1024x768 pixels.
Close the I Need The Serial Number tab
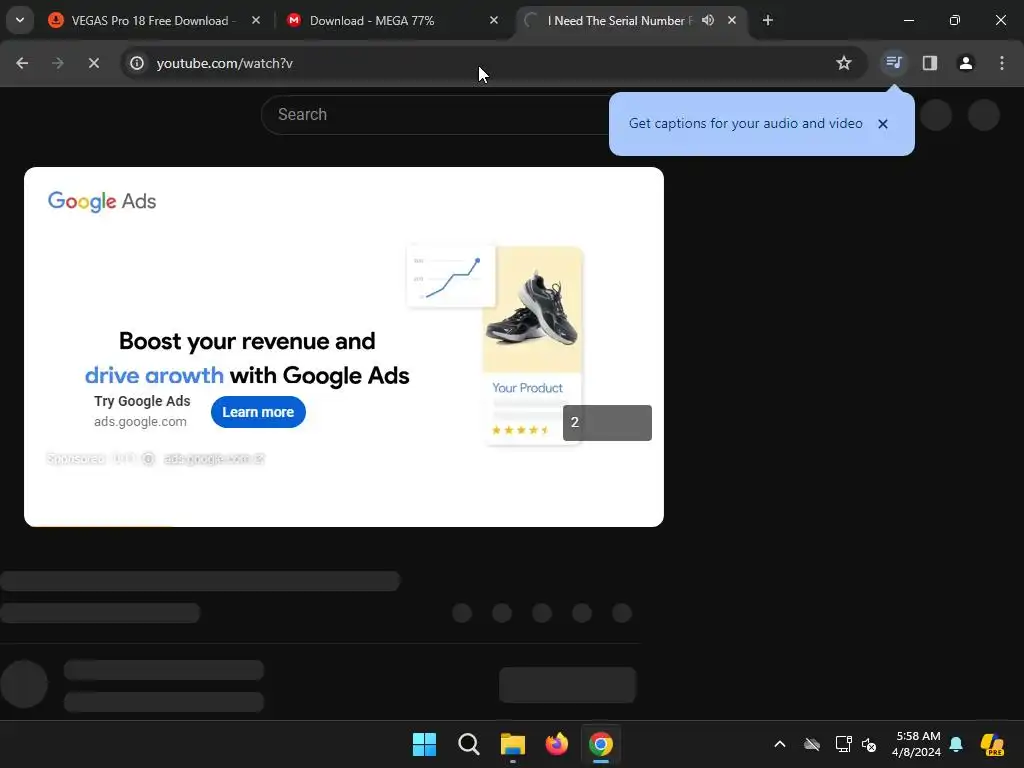click(x=732, y=21)
